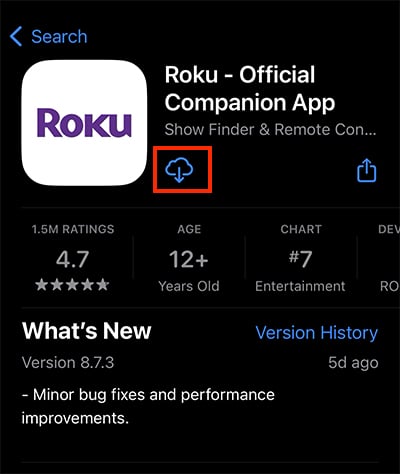Tap the 5d ago update date
The height and width of the screenshot is (474, 400).
click(x=353, y=363)
